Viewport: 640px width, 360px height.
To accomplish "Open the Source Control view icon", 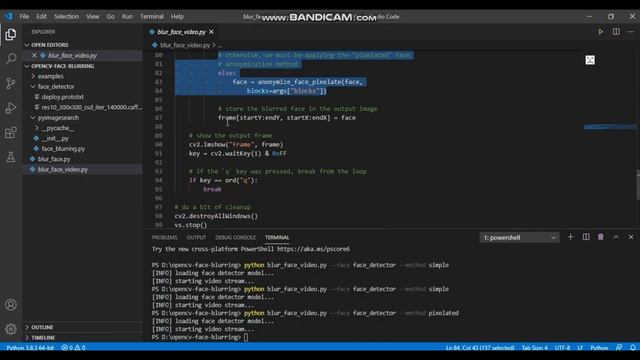I will pyautogui.click(x=11, y=83).
